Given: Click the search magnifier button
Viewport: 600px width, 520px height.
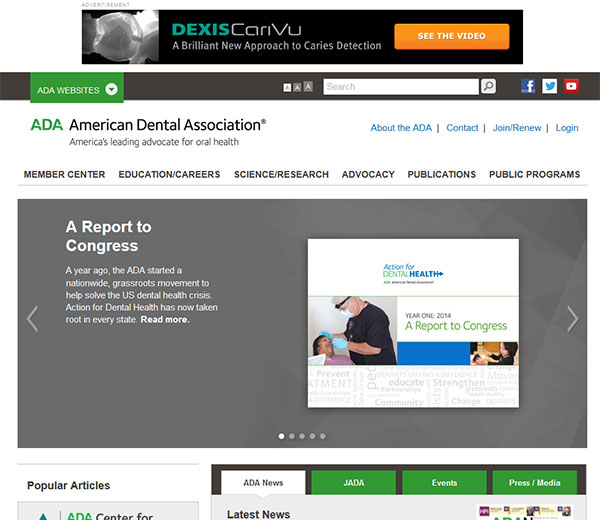Looking at the screenshot, I should pyautogui.click(x=488, y=86).
